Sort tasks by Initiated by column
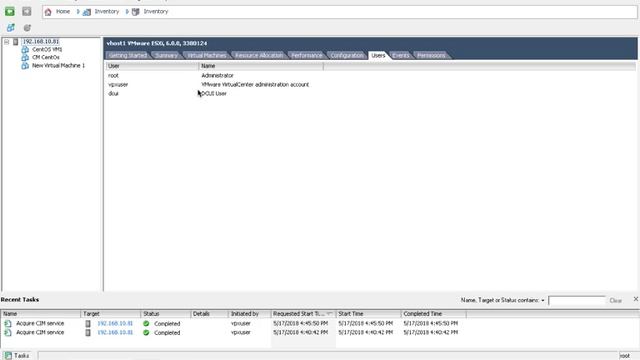Viewport: 640px width, 360px height. [x=250, y=314]
